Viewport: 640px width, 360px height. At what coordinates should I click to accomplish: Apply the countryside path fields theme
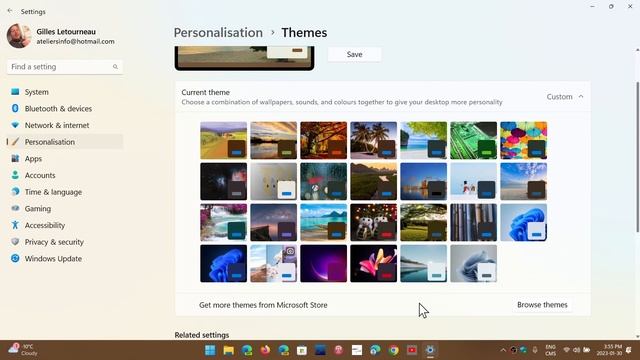pos(223,140)
